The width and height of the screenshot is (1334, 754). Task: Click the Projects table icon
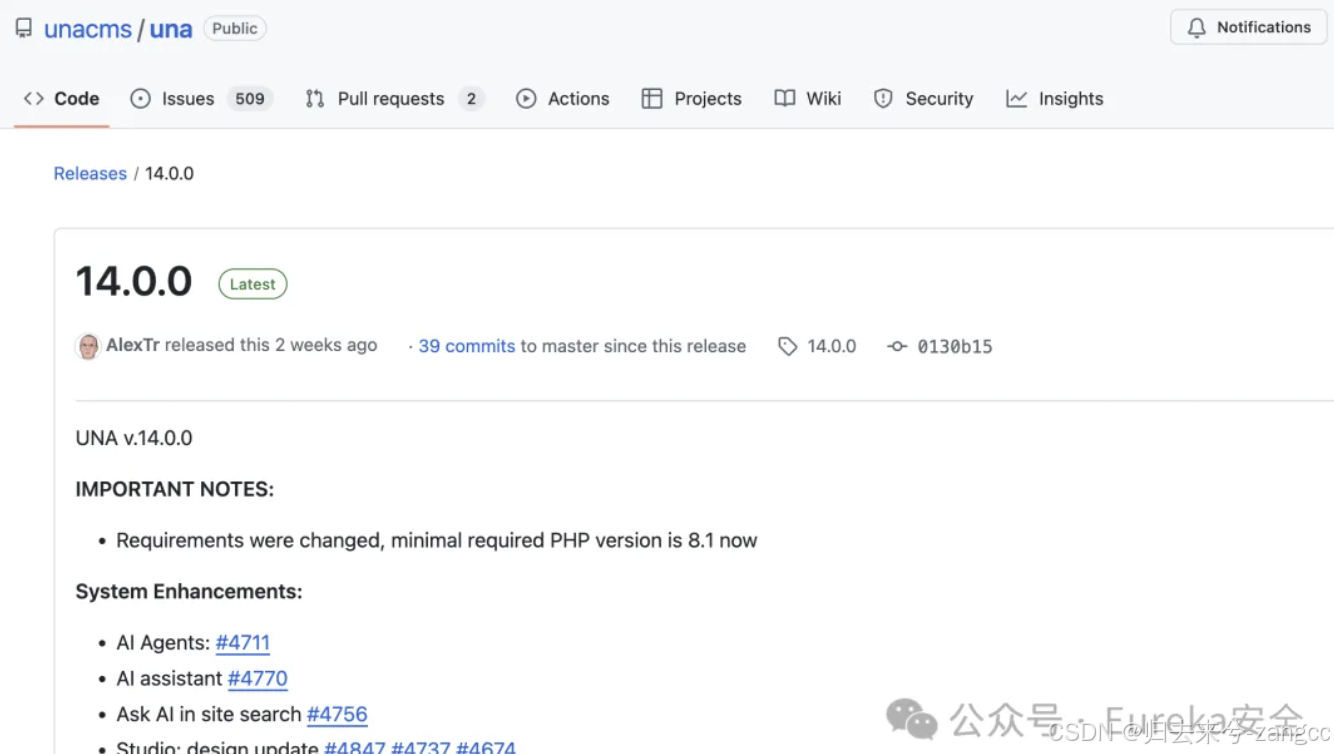652,98
